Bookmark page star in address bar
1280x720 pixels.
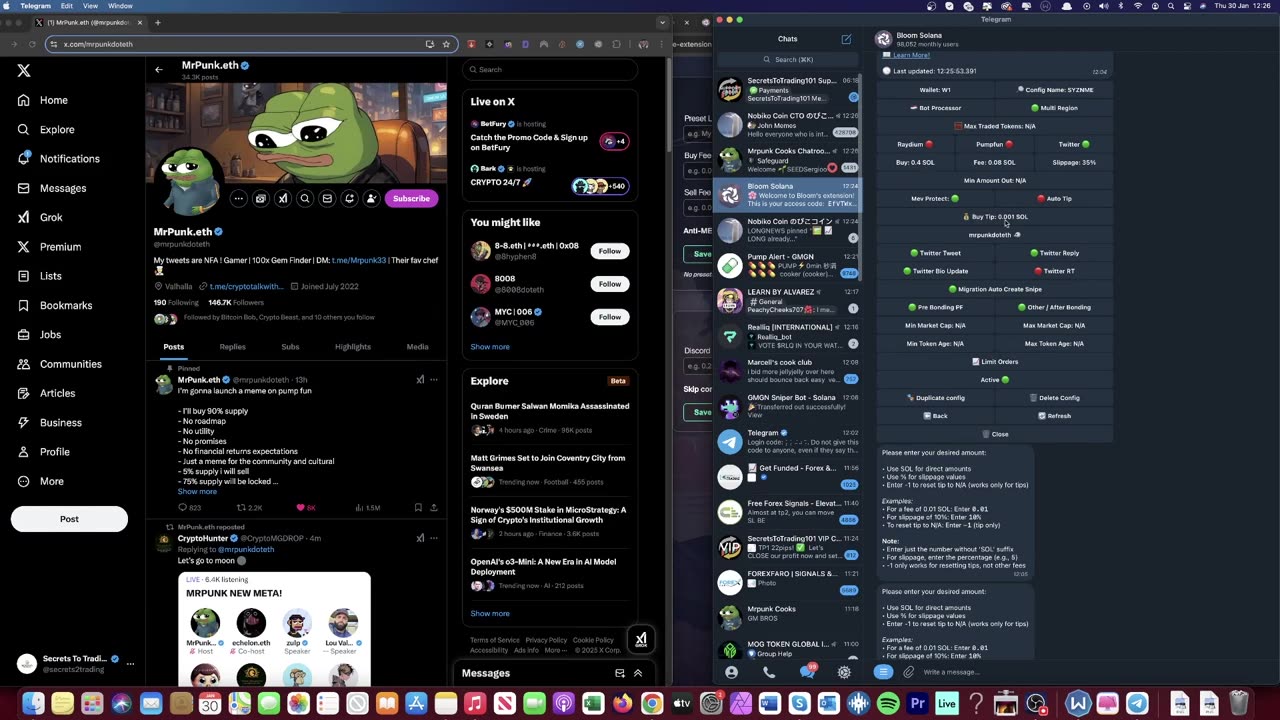446,44
